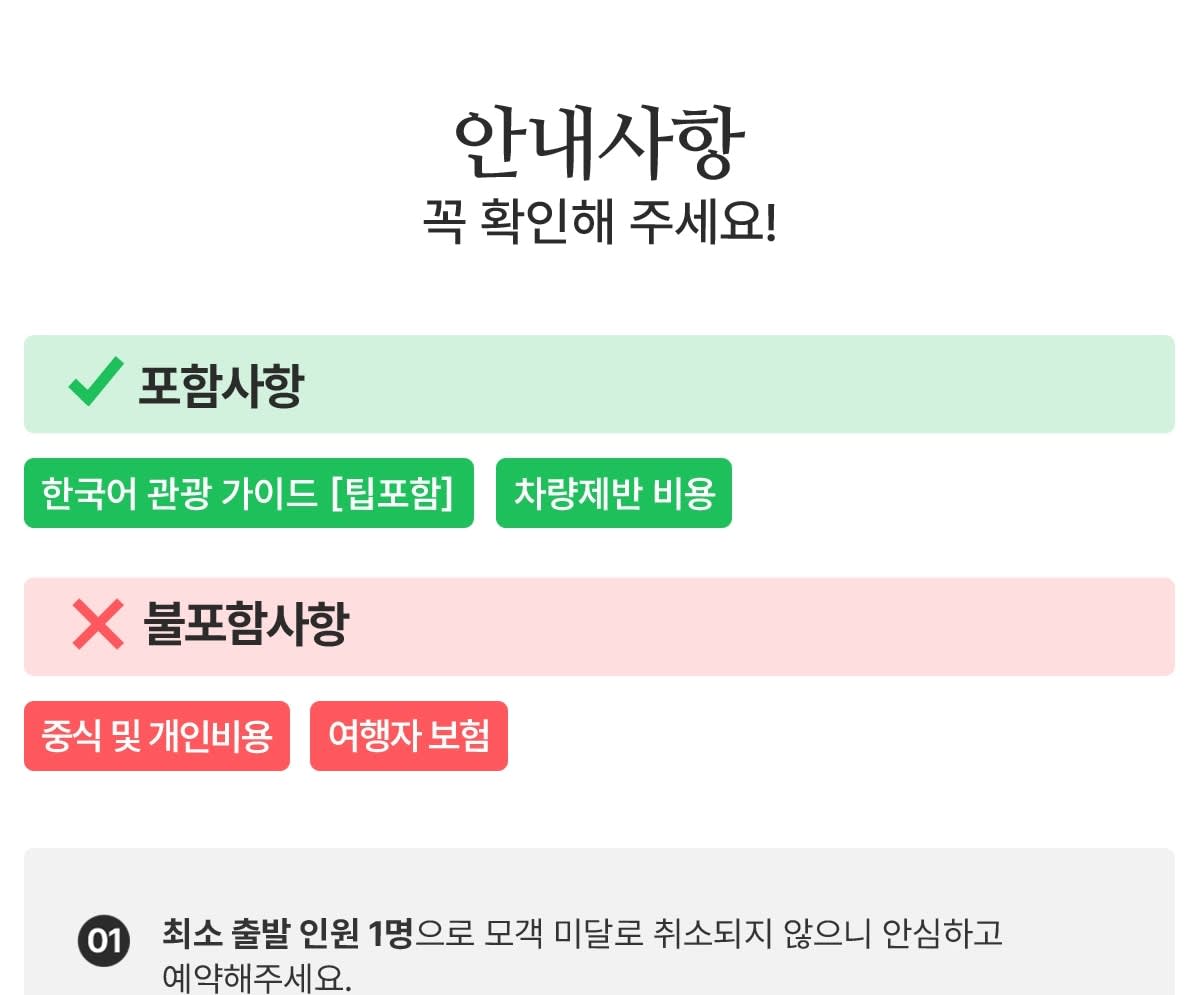Click the red X icon
This screenshot has width=1200, height=995.
[98, 624]
